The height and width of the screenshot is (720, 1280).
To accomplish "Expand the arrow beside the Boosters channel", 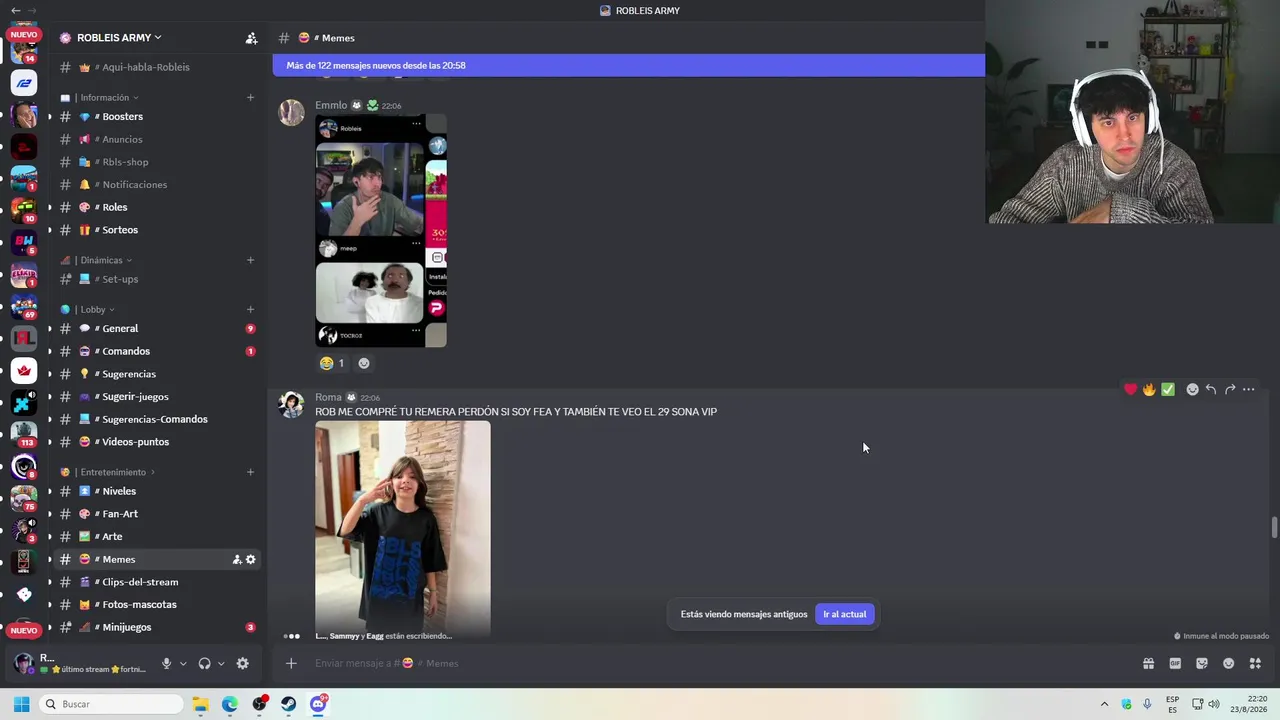I will click(x=50, y=117).
